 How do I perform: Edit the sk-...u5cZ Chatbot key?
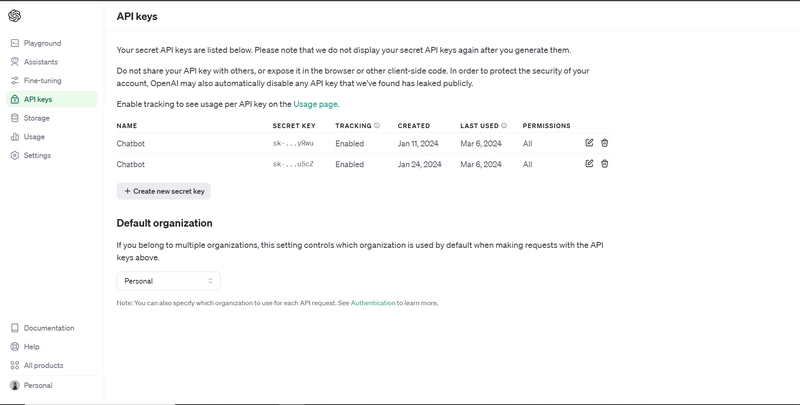coord(589,164)
